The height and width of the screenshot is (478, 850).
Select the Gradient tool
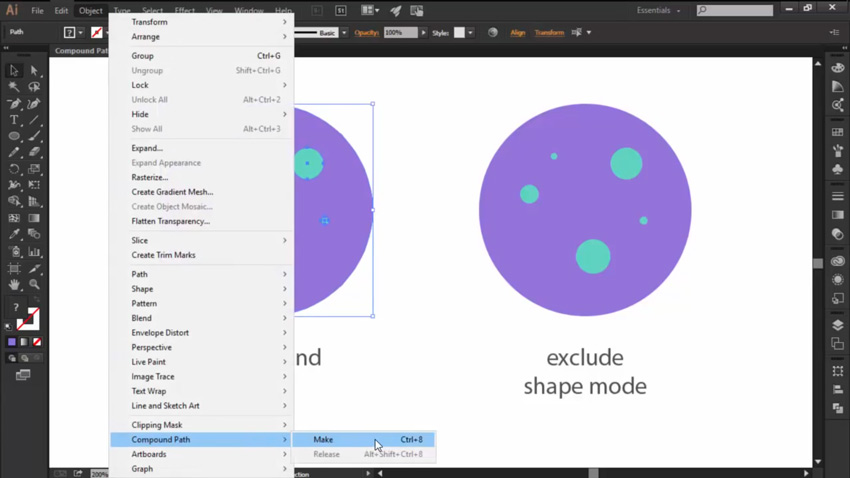pos(34,218)
